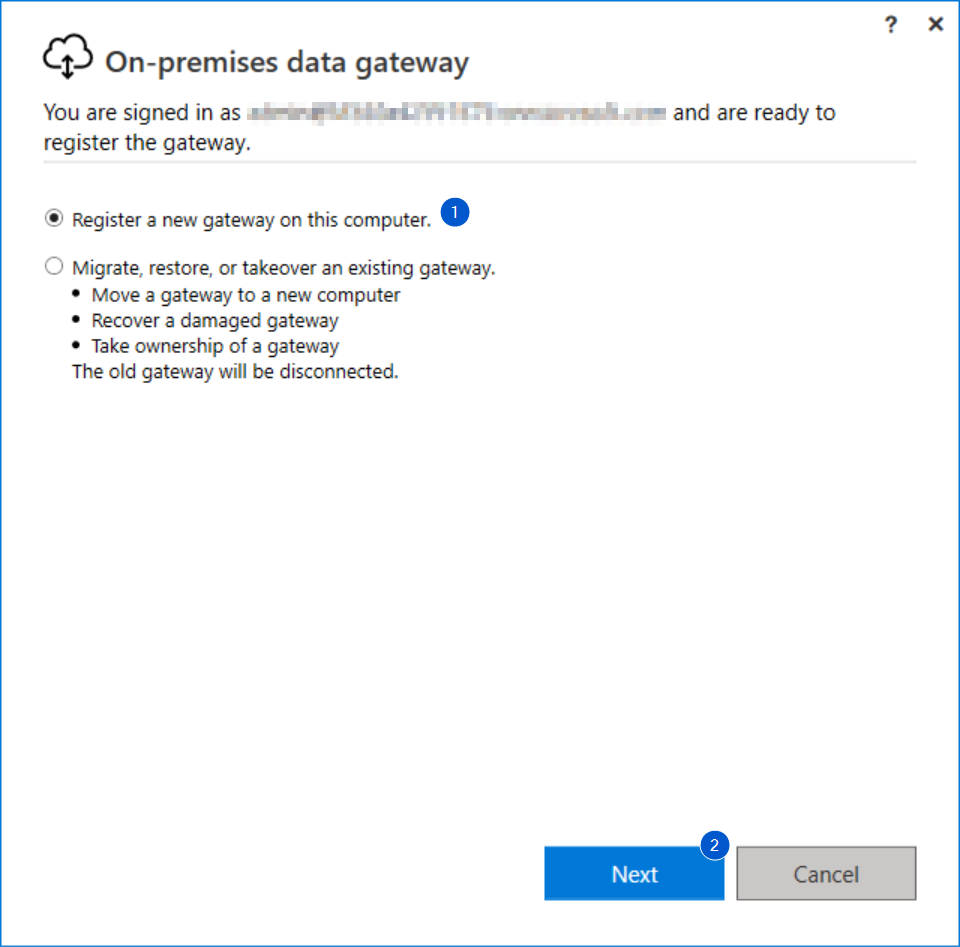
Task: Proceed with the blue Next button
Action: pos(634,874)
